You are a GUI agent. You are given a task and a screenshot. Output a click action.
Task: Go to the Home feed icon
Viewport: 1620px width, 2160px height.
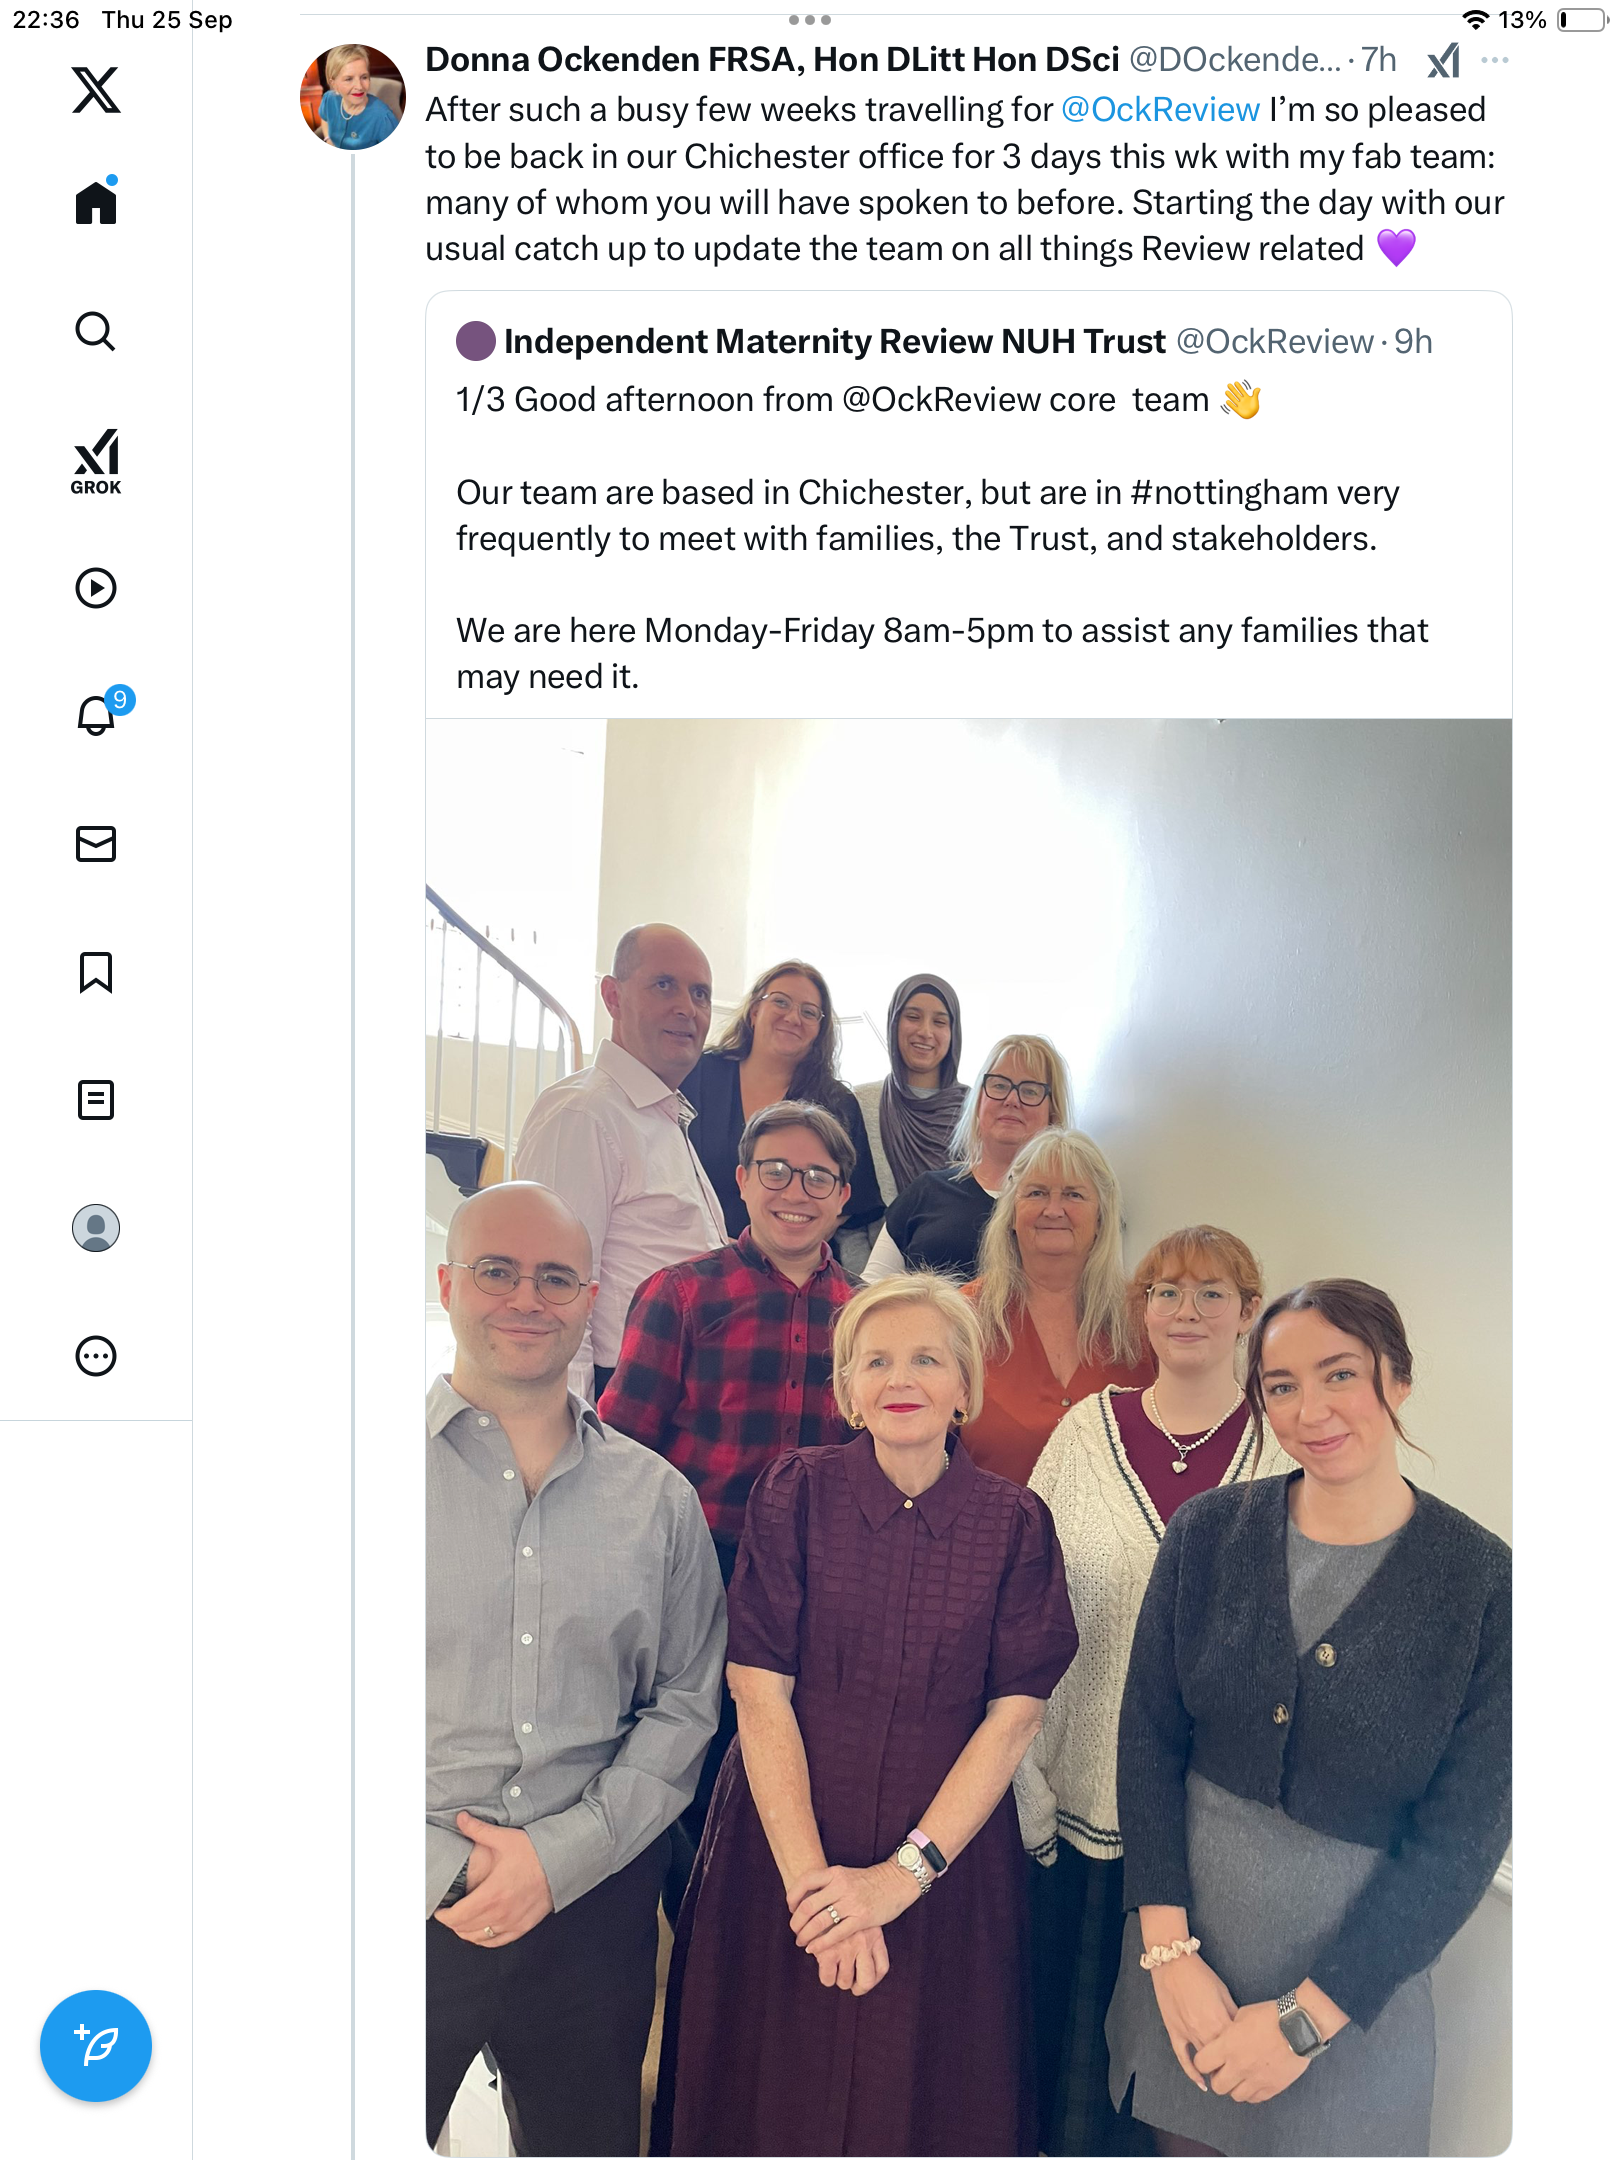click(x=96, y=201)
